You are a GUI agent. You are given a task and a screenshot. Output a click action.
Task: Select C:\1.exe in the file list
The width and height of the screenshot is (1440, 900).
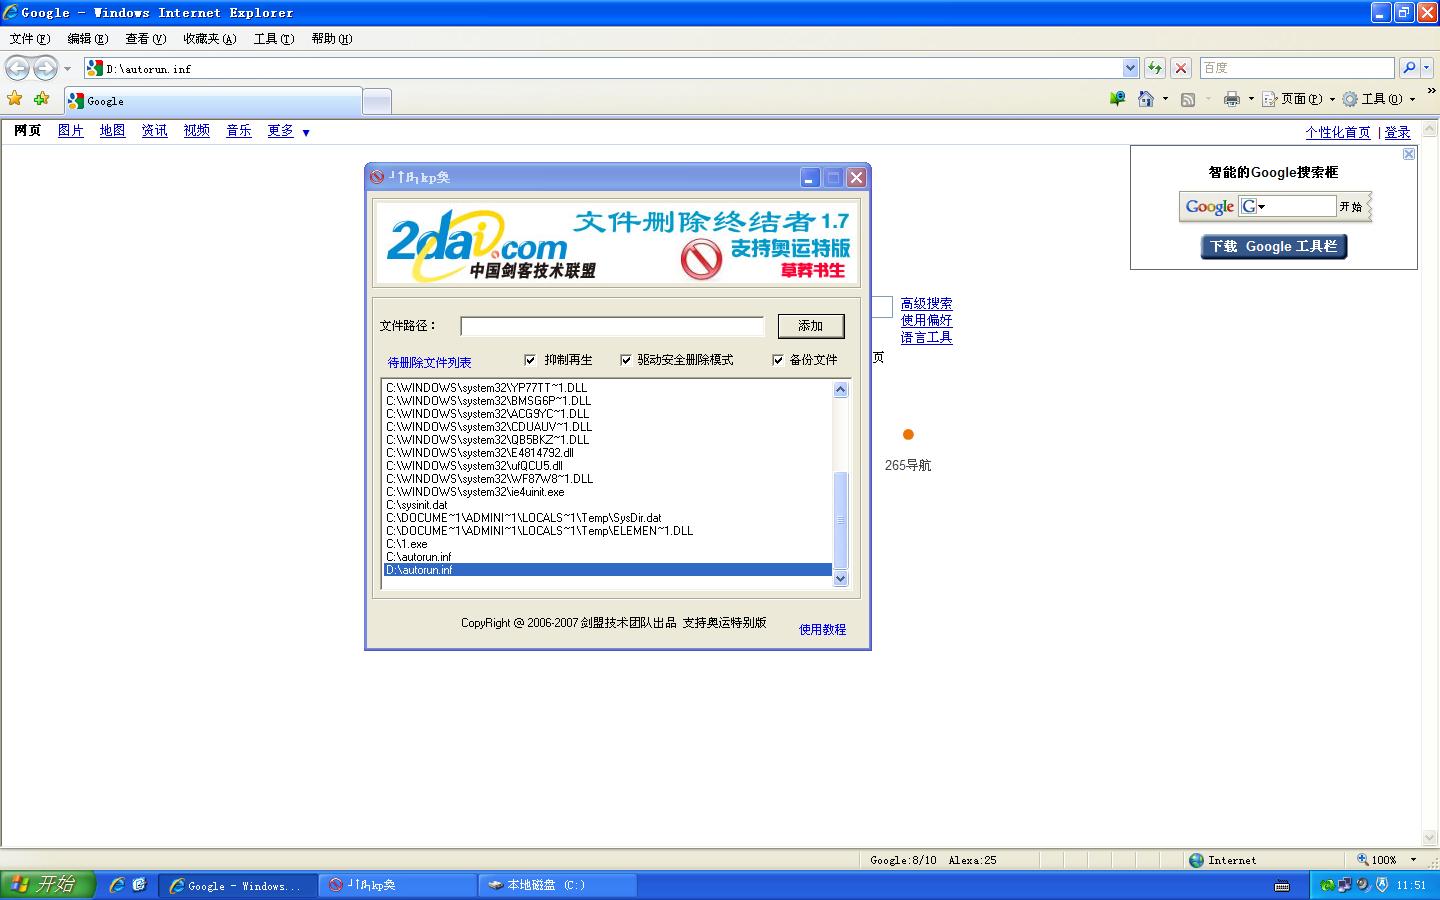click(608, 544)
